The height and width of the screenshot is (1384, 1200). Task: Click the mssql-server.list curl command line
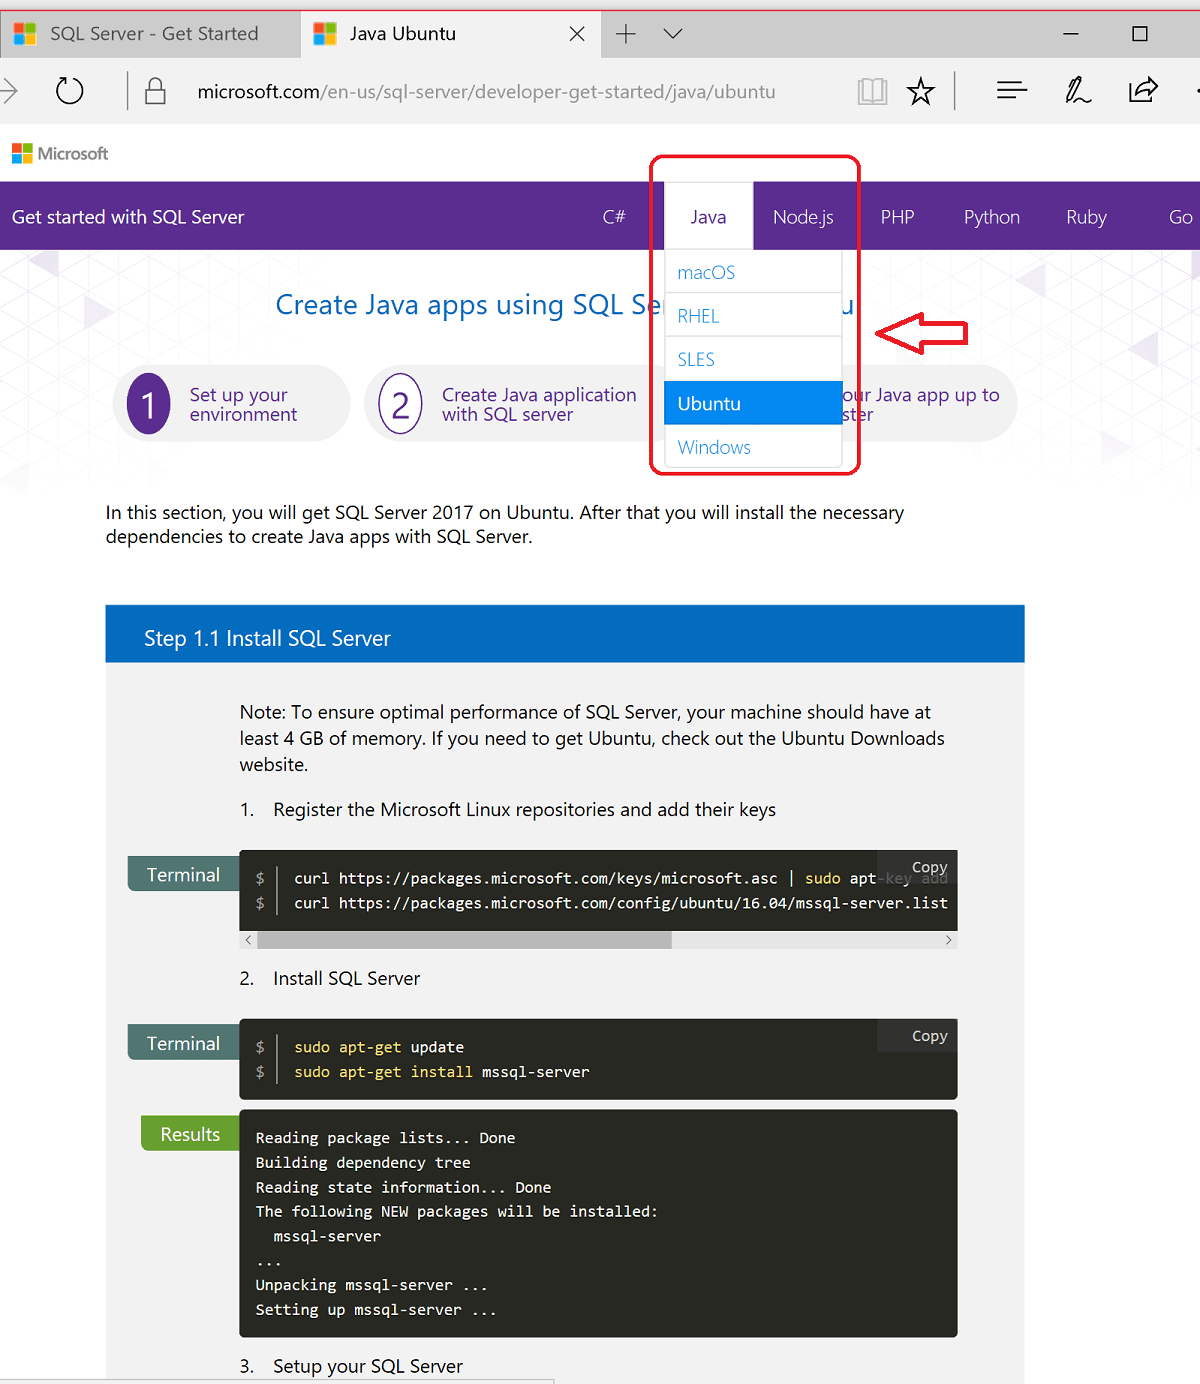[621, 903]
